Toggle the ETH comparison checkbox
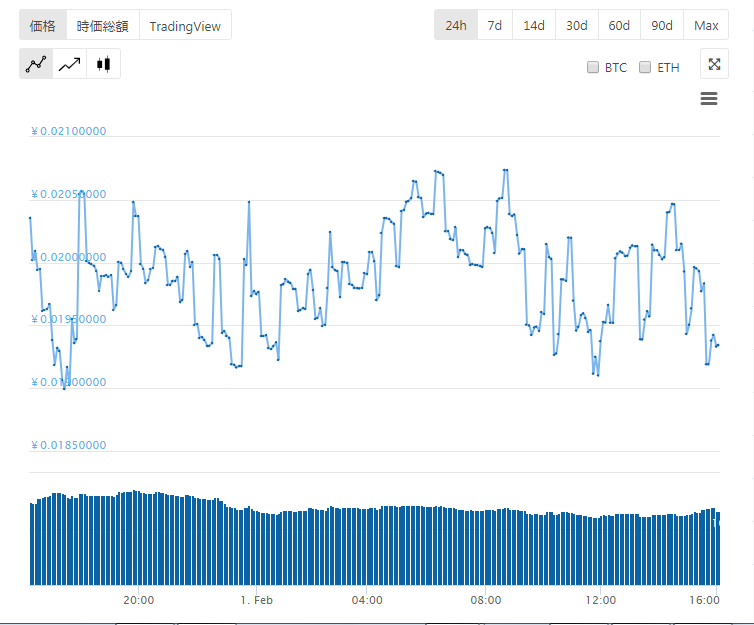 pyautogui.click(x=645, y=68)
